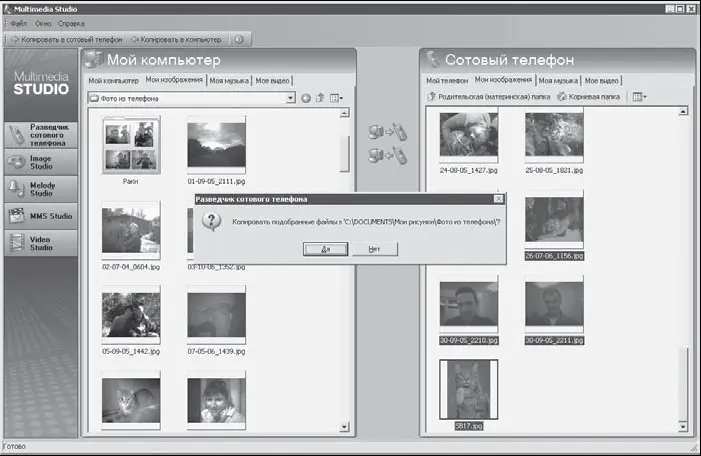Open the Окно menu
The height and width of the screenshot is (456, 701).
[x=43, y=23]
